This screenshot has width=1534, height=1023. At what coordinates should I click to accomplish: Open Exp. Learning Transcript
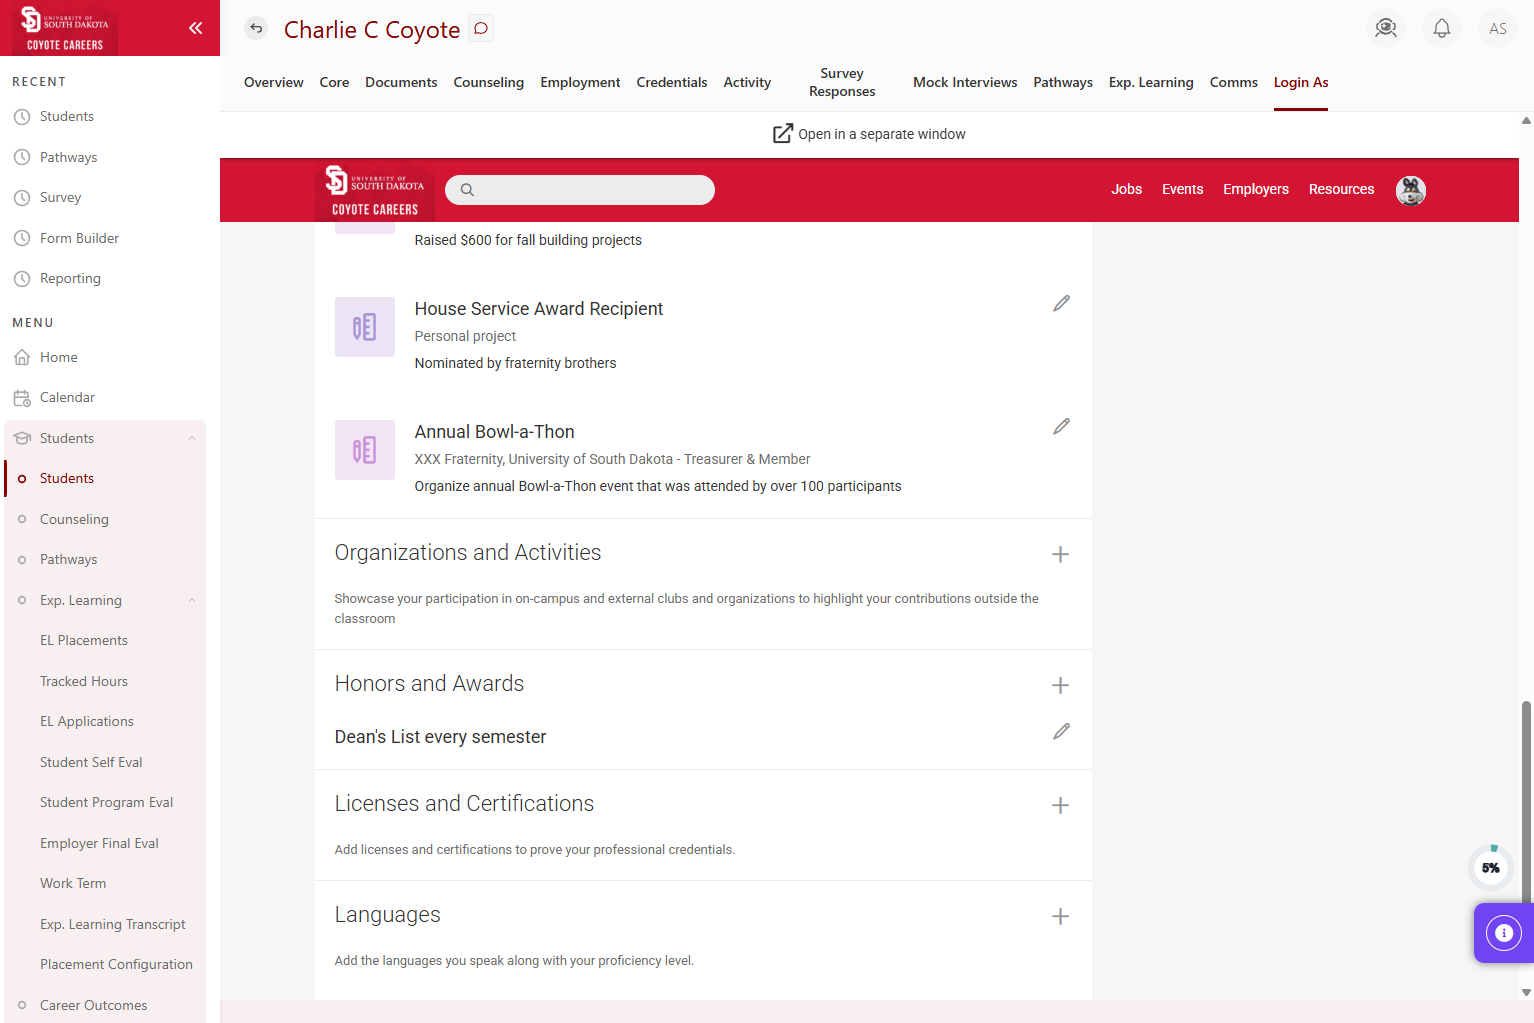coord(113,924)
